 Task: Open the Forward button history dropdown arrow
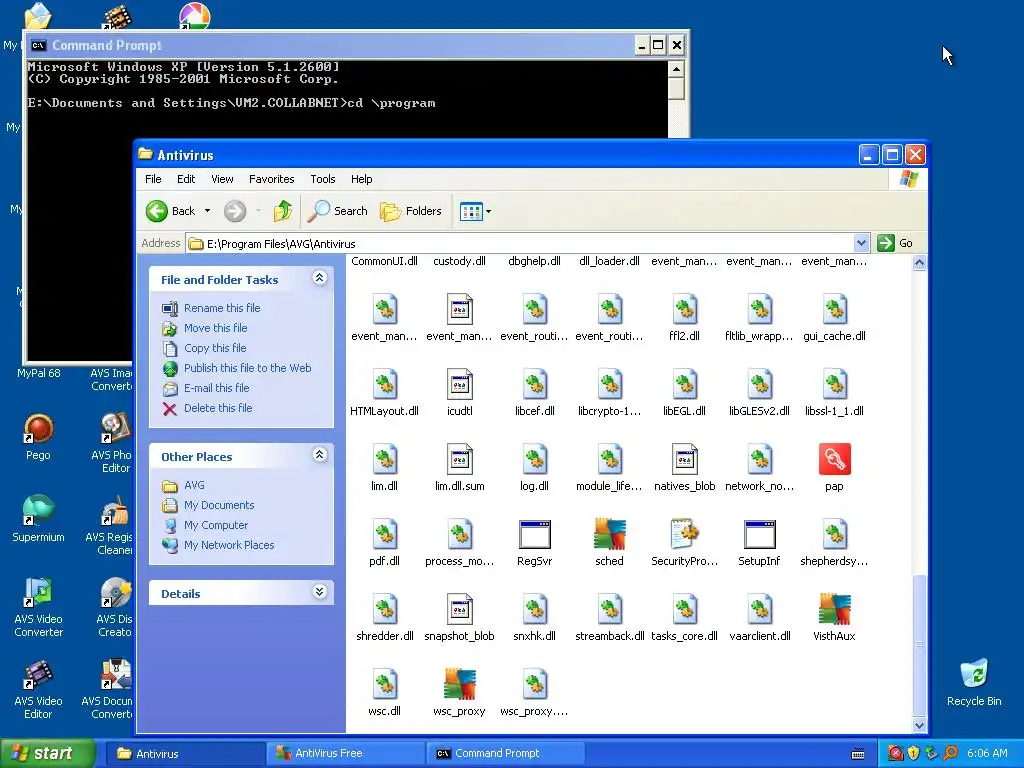[x=259, y=211]
